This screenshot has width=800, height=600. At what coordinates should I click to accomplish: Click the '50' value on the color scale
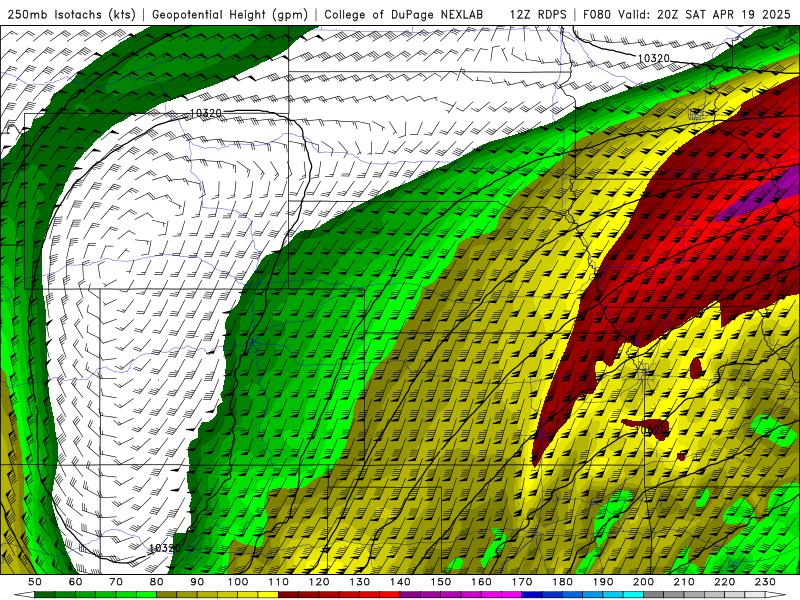click(x=35, y=582)
